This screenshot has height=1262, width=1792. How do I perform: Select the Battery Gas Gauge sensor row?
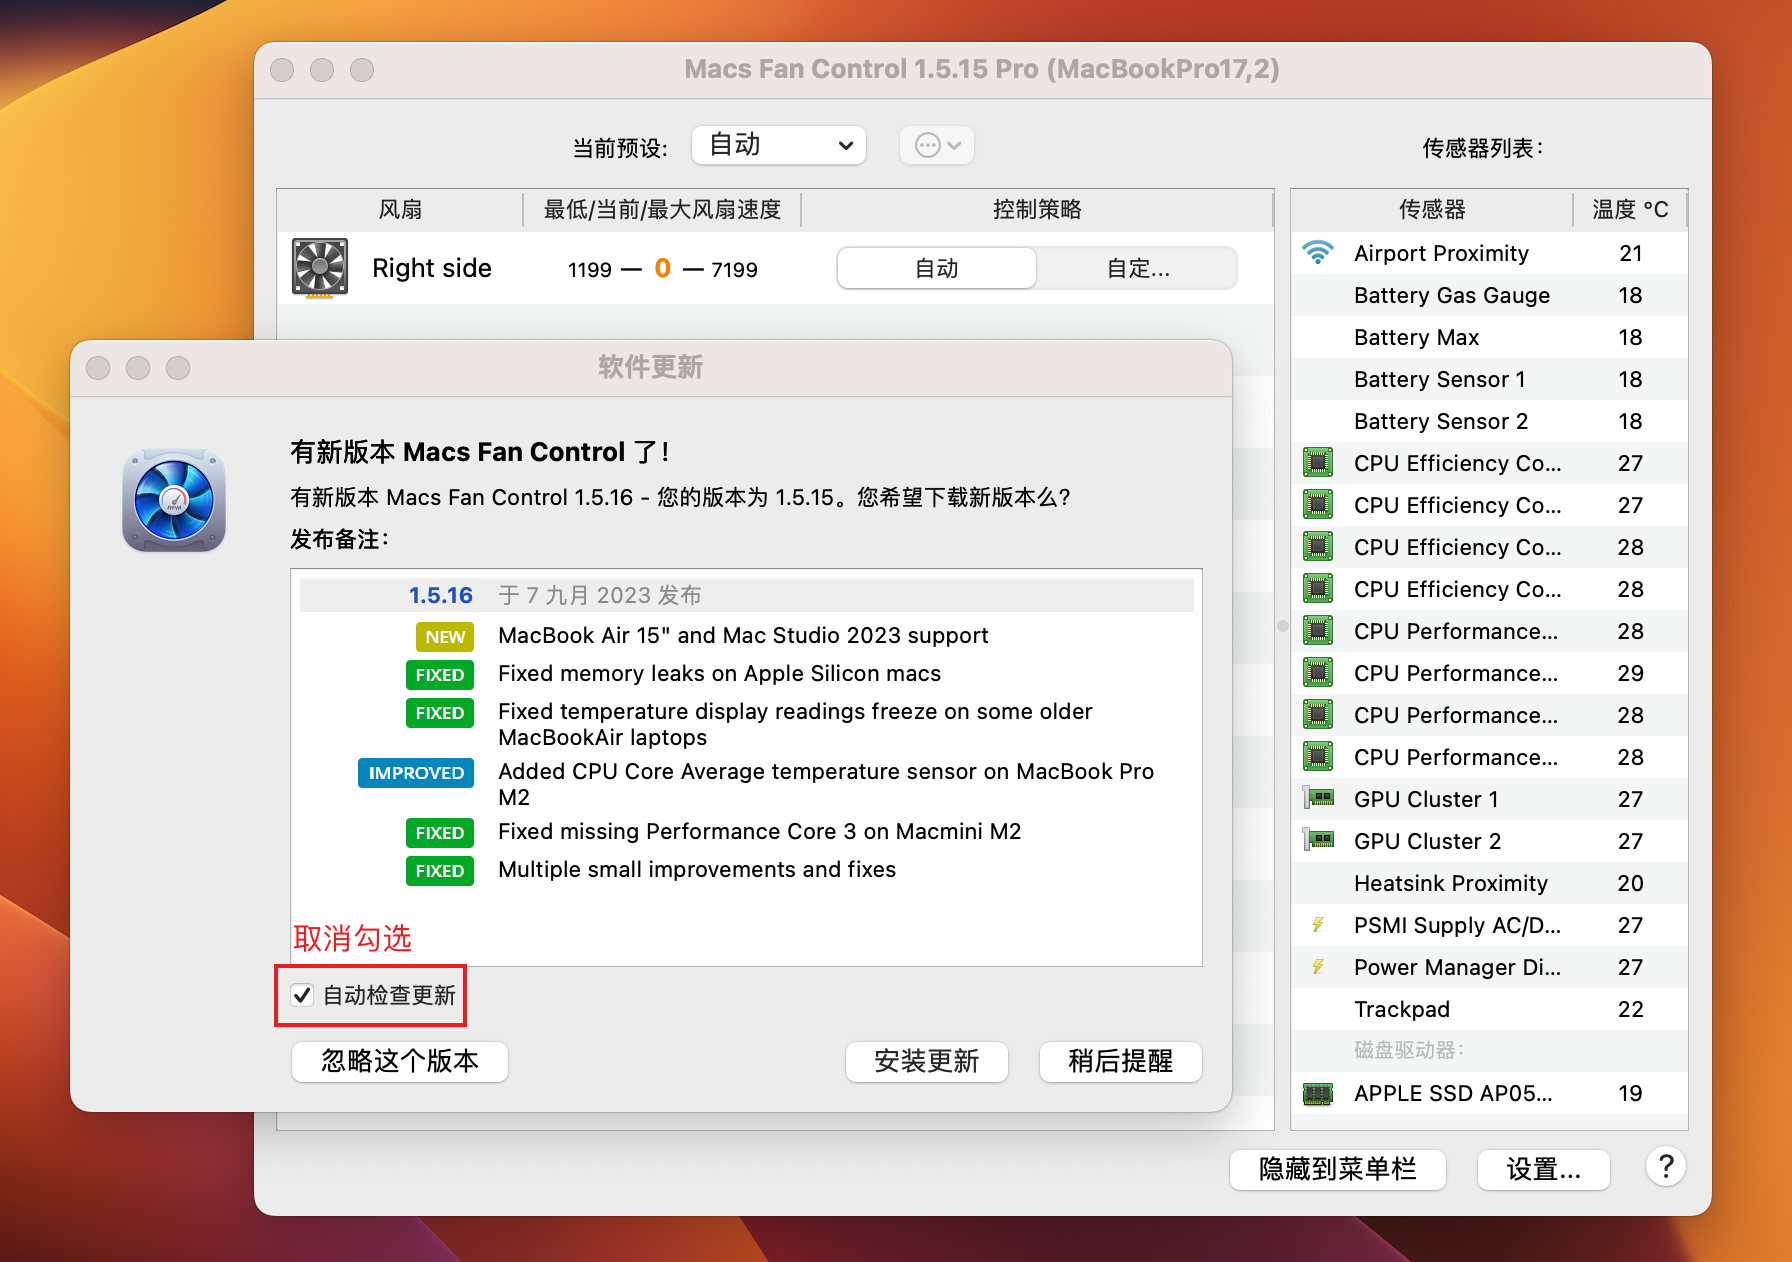(x=1489, y=295)
